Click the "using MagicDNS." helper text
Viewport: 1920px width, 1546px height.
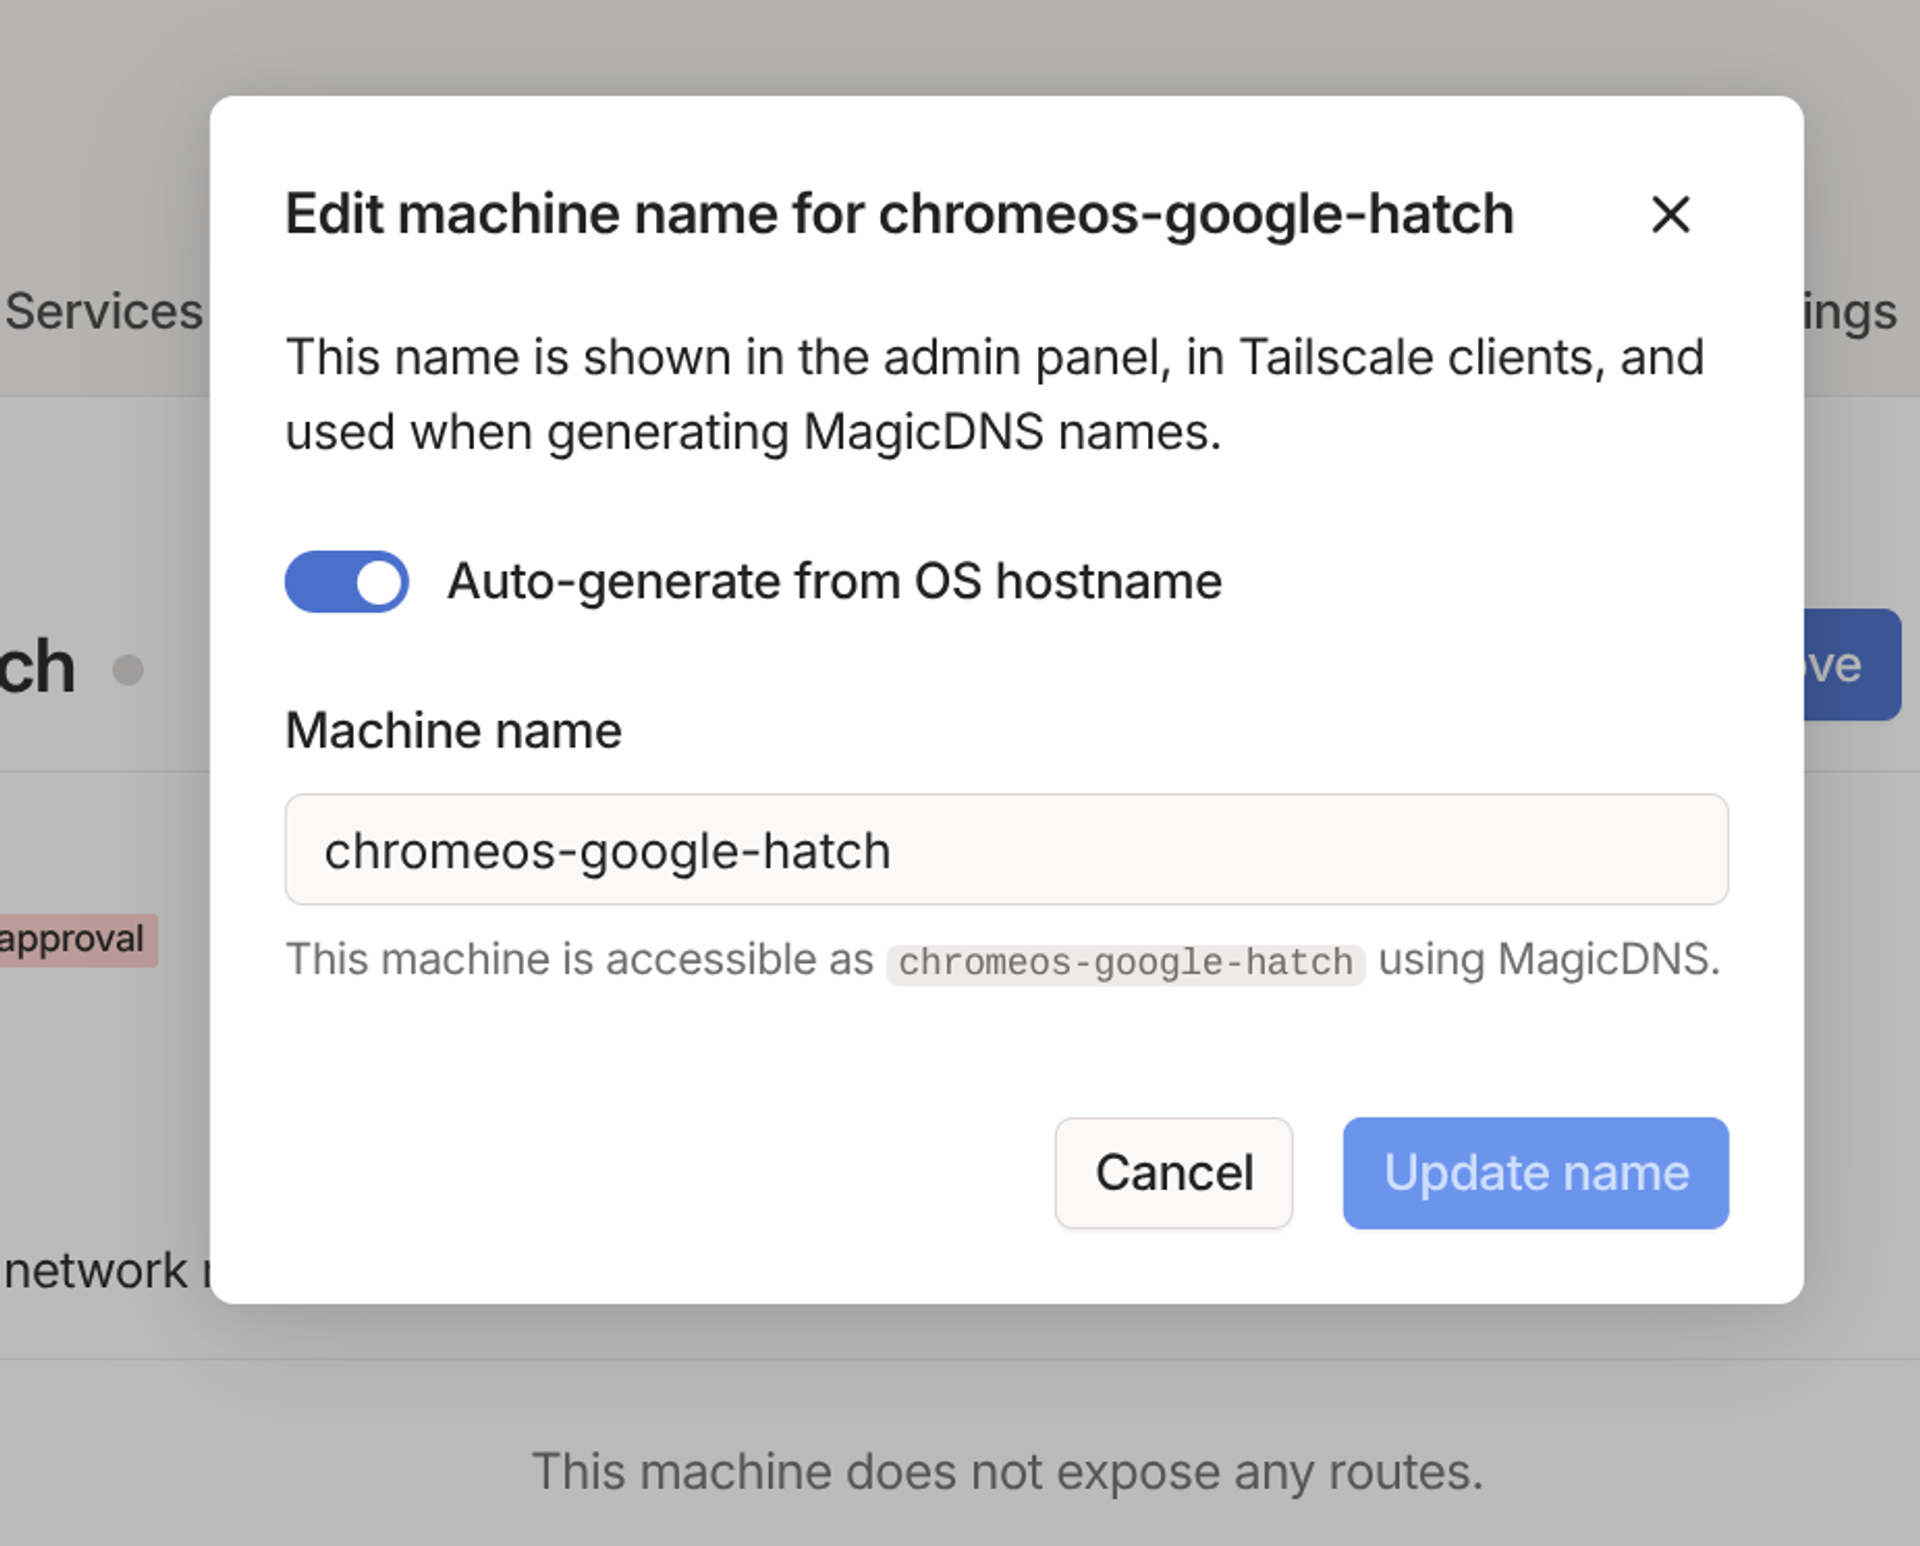1548,960
